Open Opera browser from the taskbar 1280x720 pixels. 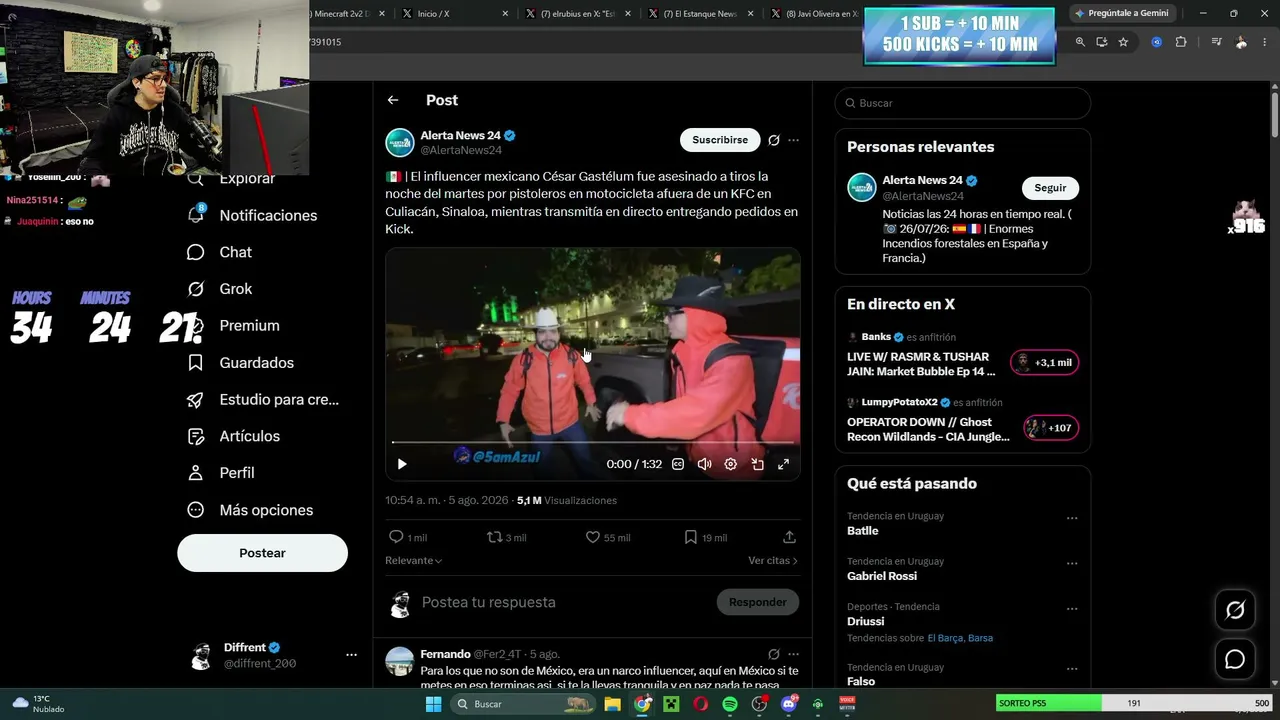pos(700,704)
